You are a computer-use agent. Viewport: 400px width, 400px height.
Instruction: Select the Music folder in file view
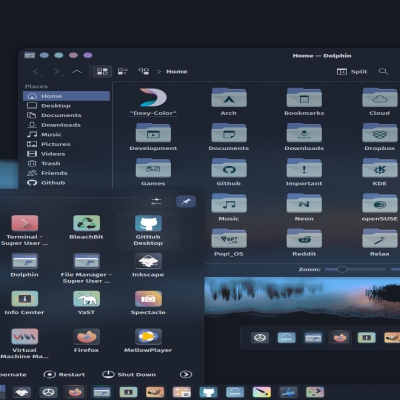pos(229,203)
